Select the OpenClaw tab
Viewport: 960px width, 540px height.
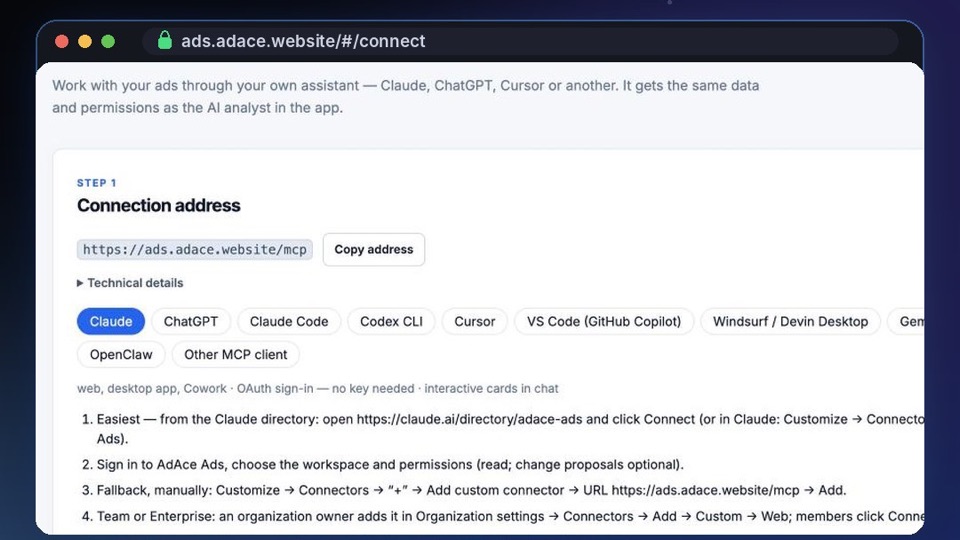click(x=121, y=354)
